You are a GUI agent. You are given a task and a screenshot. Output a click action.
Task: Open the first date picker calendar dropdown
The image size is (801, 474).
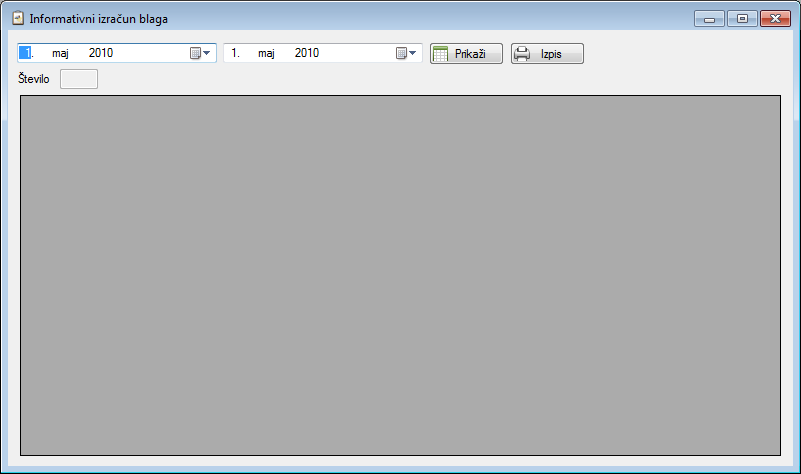click(x=200, y=53)
